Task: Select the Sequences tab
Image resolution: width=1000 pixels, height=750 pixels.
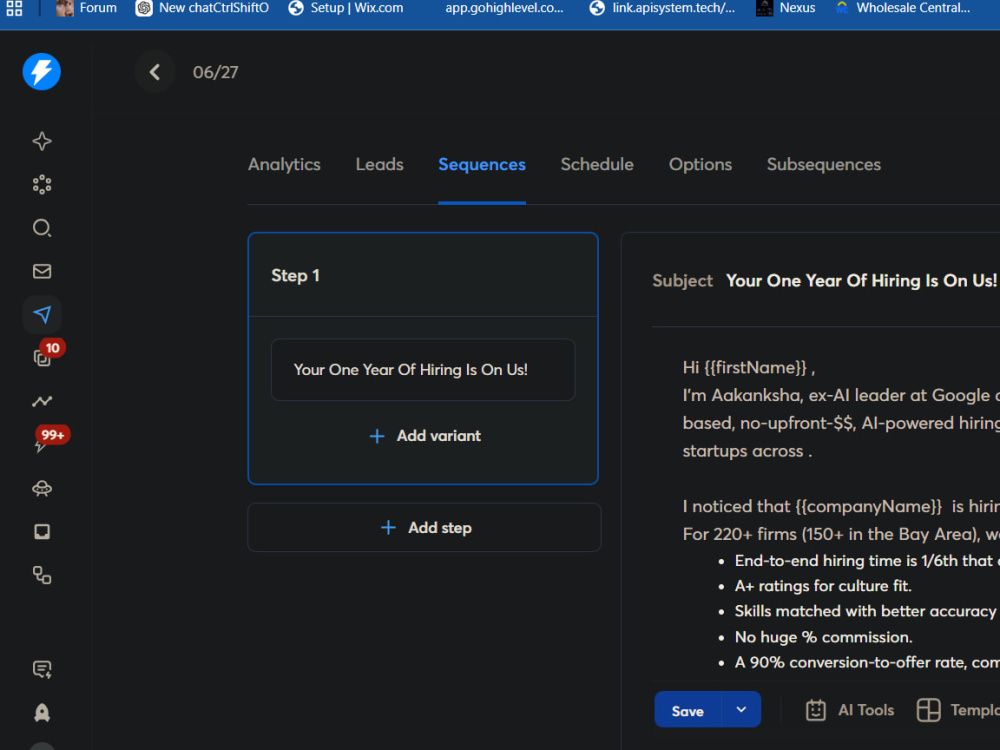Action: click(x=482, y=165)
